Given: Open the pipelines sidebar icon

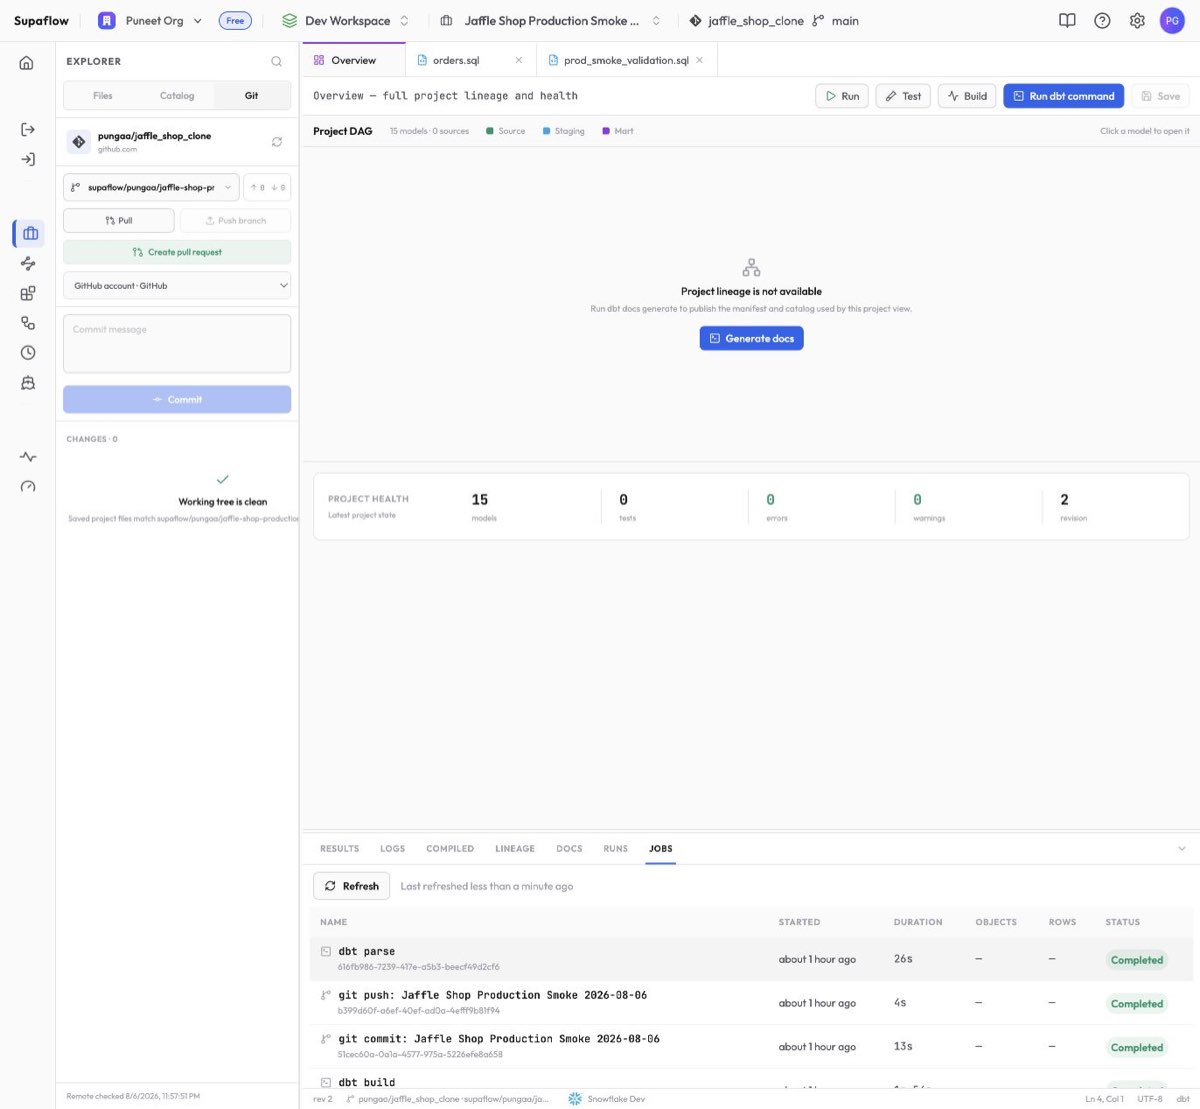Looking at the screenshot, I should pos(28,264).
